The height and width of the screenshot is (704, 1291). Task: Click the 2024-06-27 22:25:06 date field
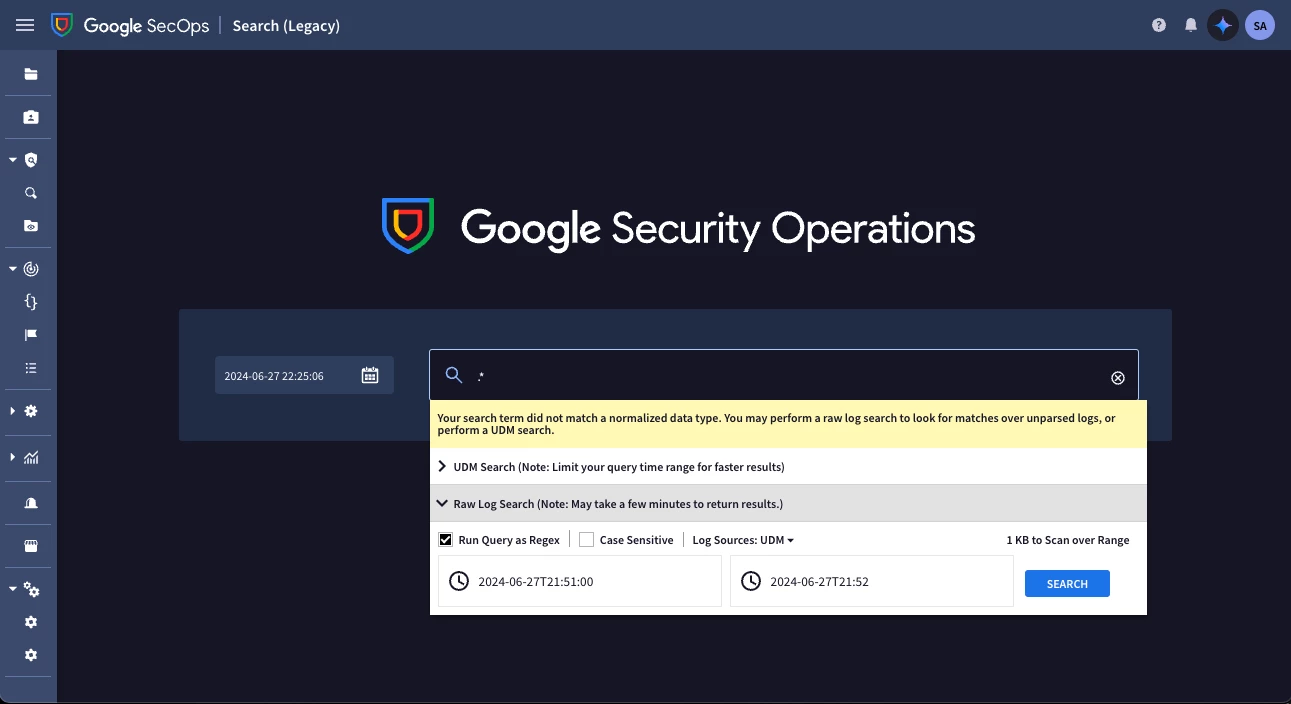point(304,376)
